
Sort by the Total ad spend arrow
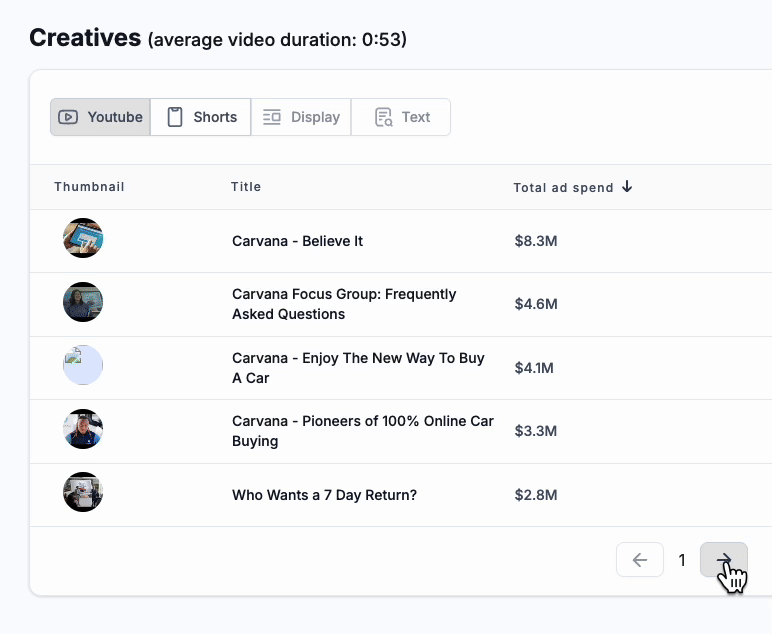pos(627,187)
